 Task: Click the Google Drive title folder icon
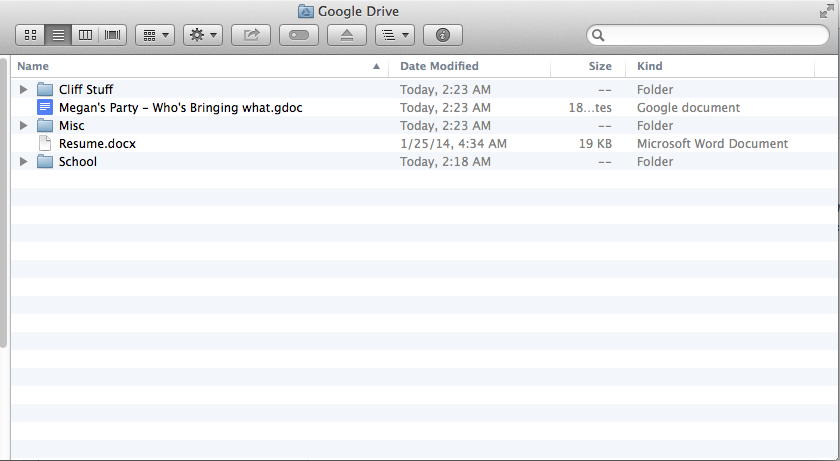(305, 11)
